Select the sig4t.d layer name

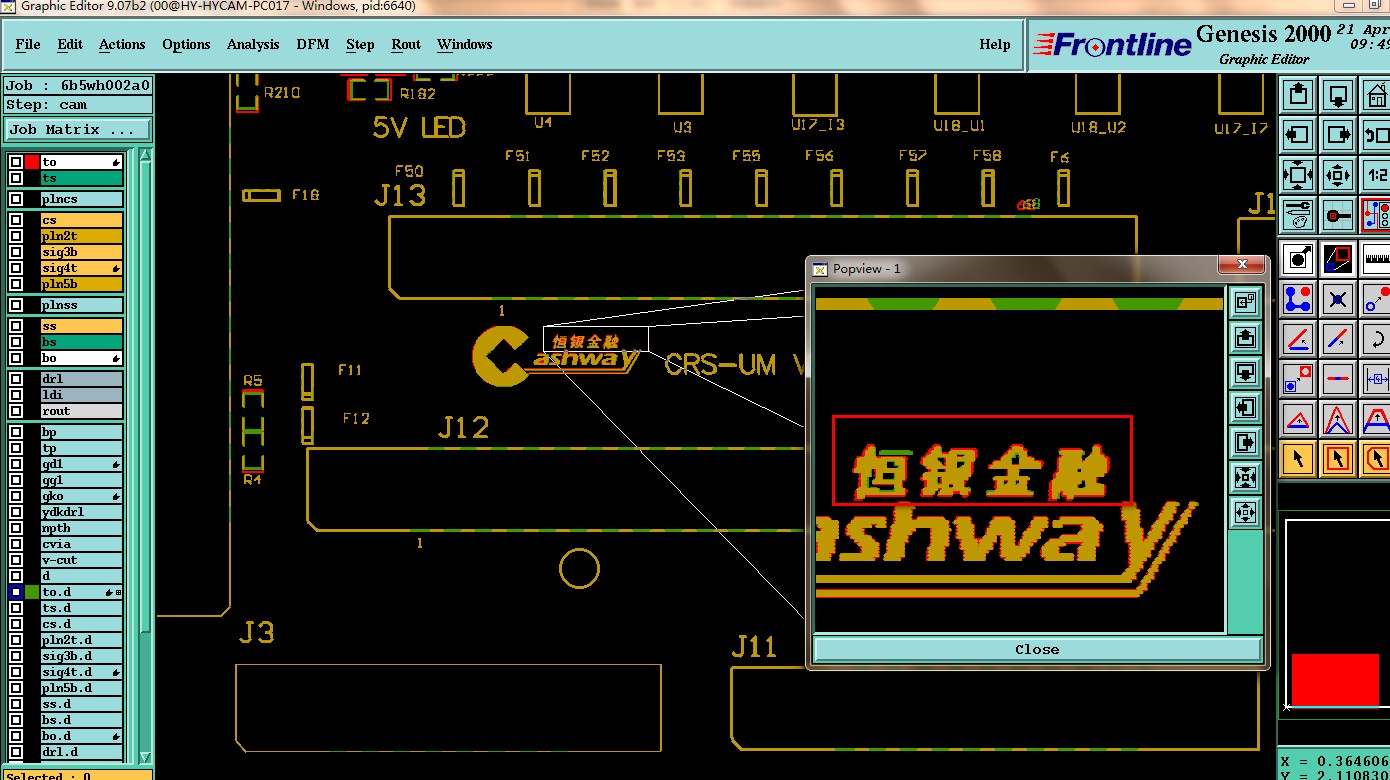click(82, 672)
